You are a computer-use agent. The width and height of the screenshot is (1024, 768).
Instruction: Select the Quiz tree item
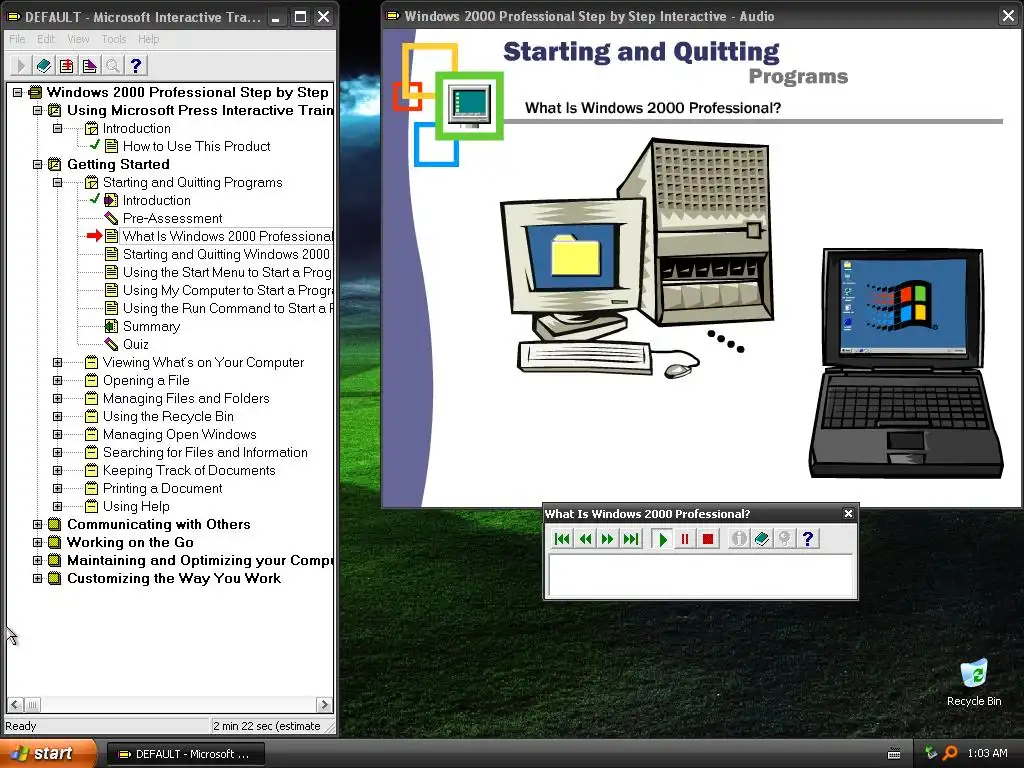pyautogui.click(x=135, y=344)
